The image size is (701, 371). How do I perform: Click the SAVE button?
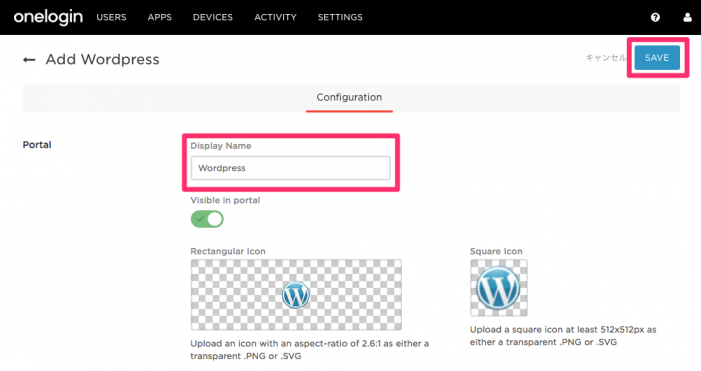point(657,58)
